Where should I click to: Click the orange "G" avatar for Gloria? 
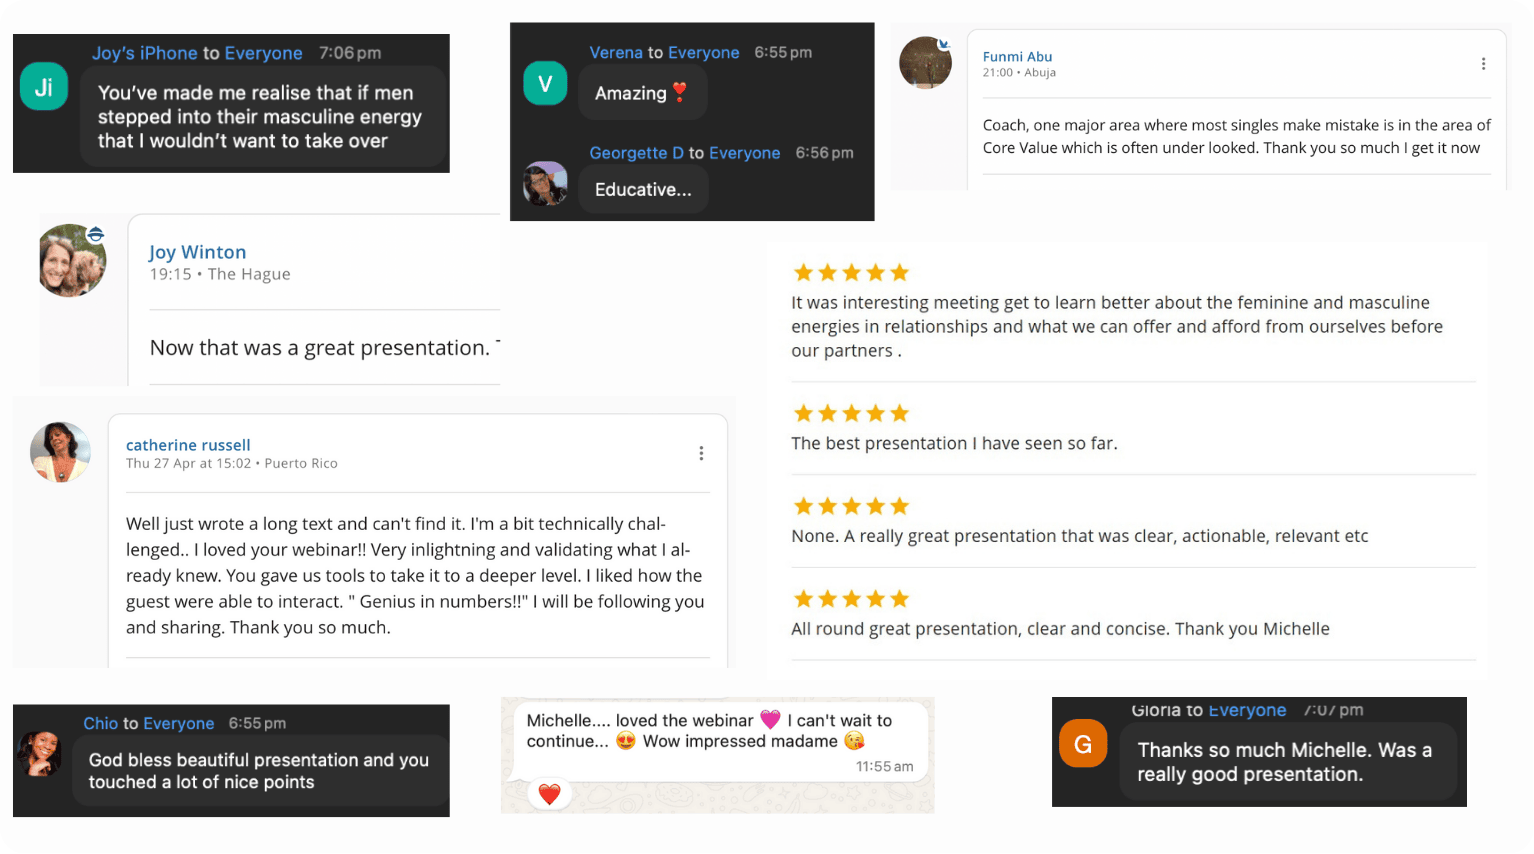click(x=1083, y=744)
